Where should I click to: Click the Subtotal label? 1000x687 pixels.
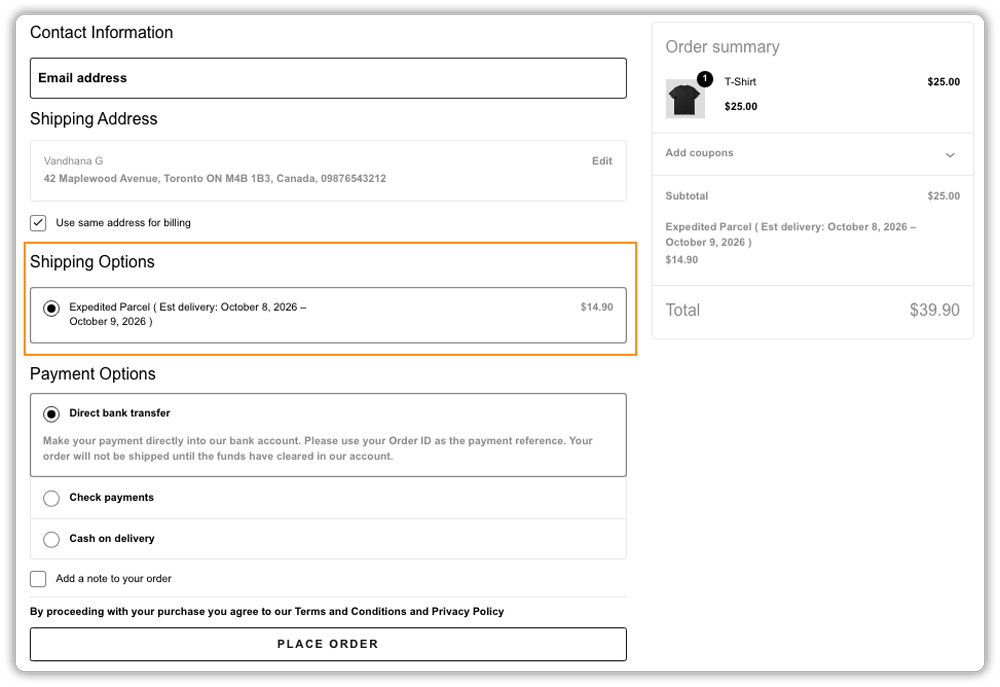[x=686, y=196]
